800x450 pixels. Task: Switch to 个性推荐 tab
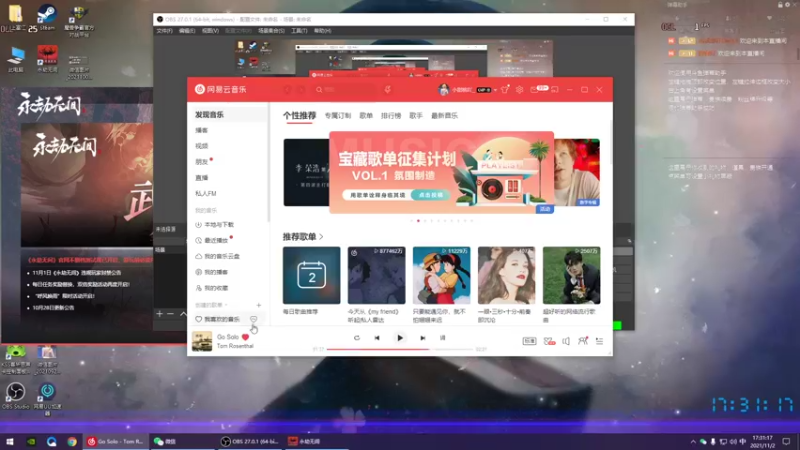coord(299,116)
